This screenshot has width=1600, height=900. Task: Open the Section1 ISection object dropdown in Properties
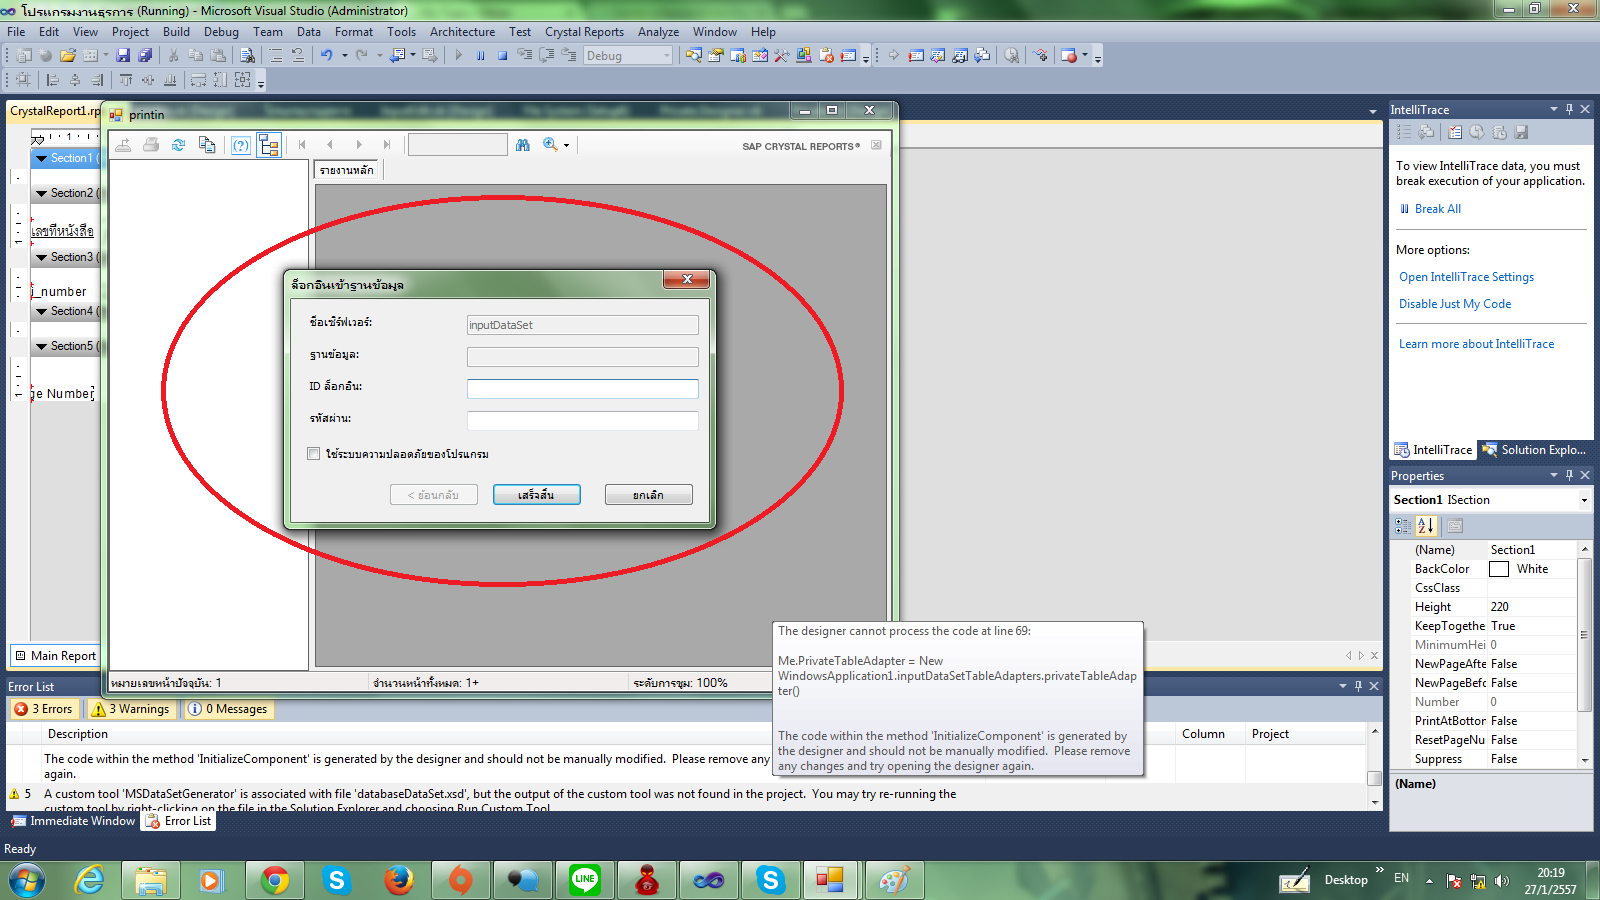click(x=1584, y=500)
